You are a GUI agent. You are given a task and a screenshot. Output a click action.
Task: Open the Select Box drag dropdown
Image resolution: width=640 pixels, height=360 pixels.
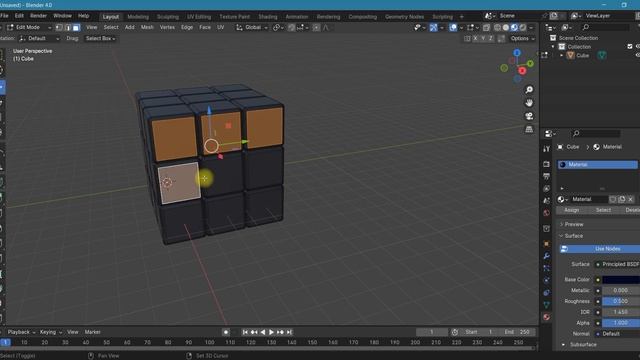point(100,38)
